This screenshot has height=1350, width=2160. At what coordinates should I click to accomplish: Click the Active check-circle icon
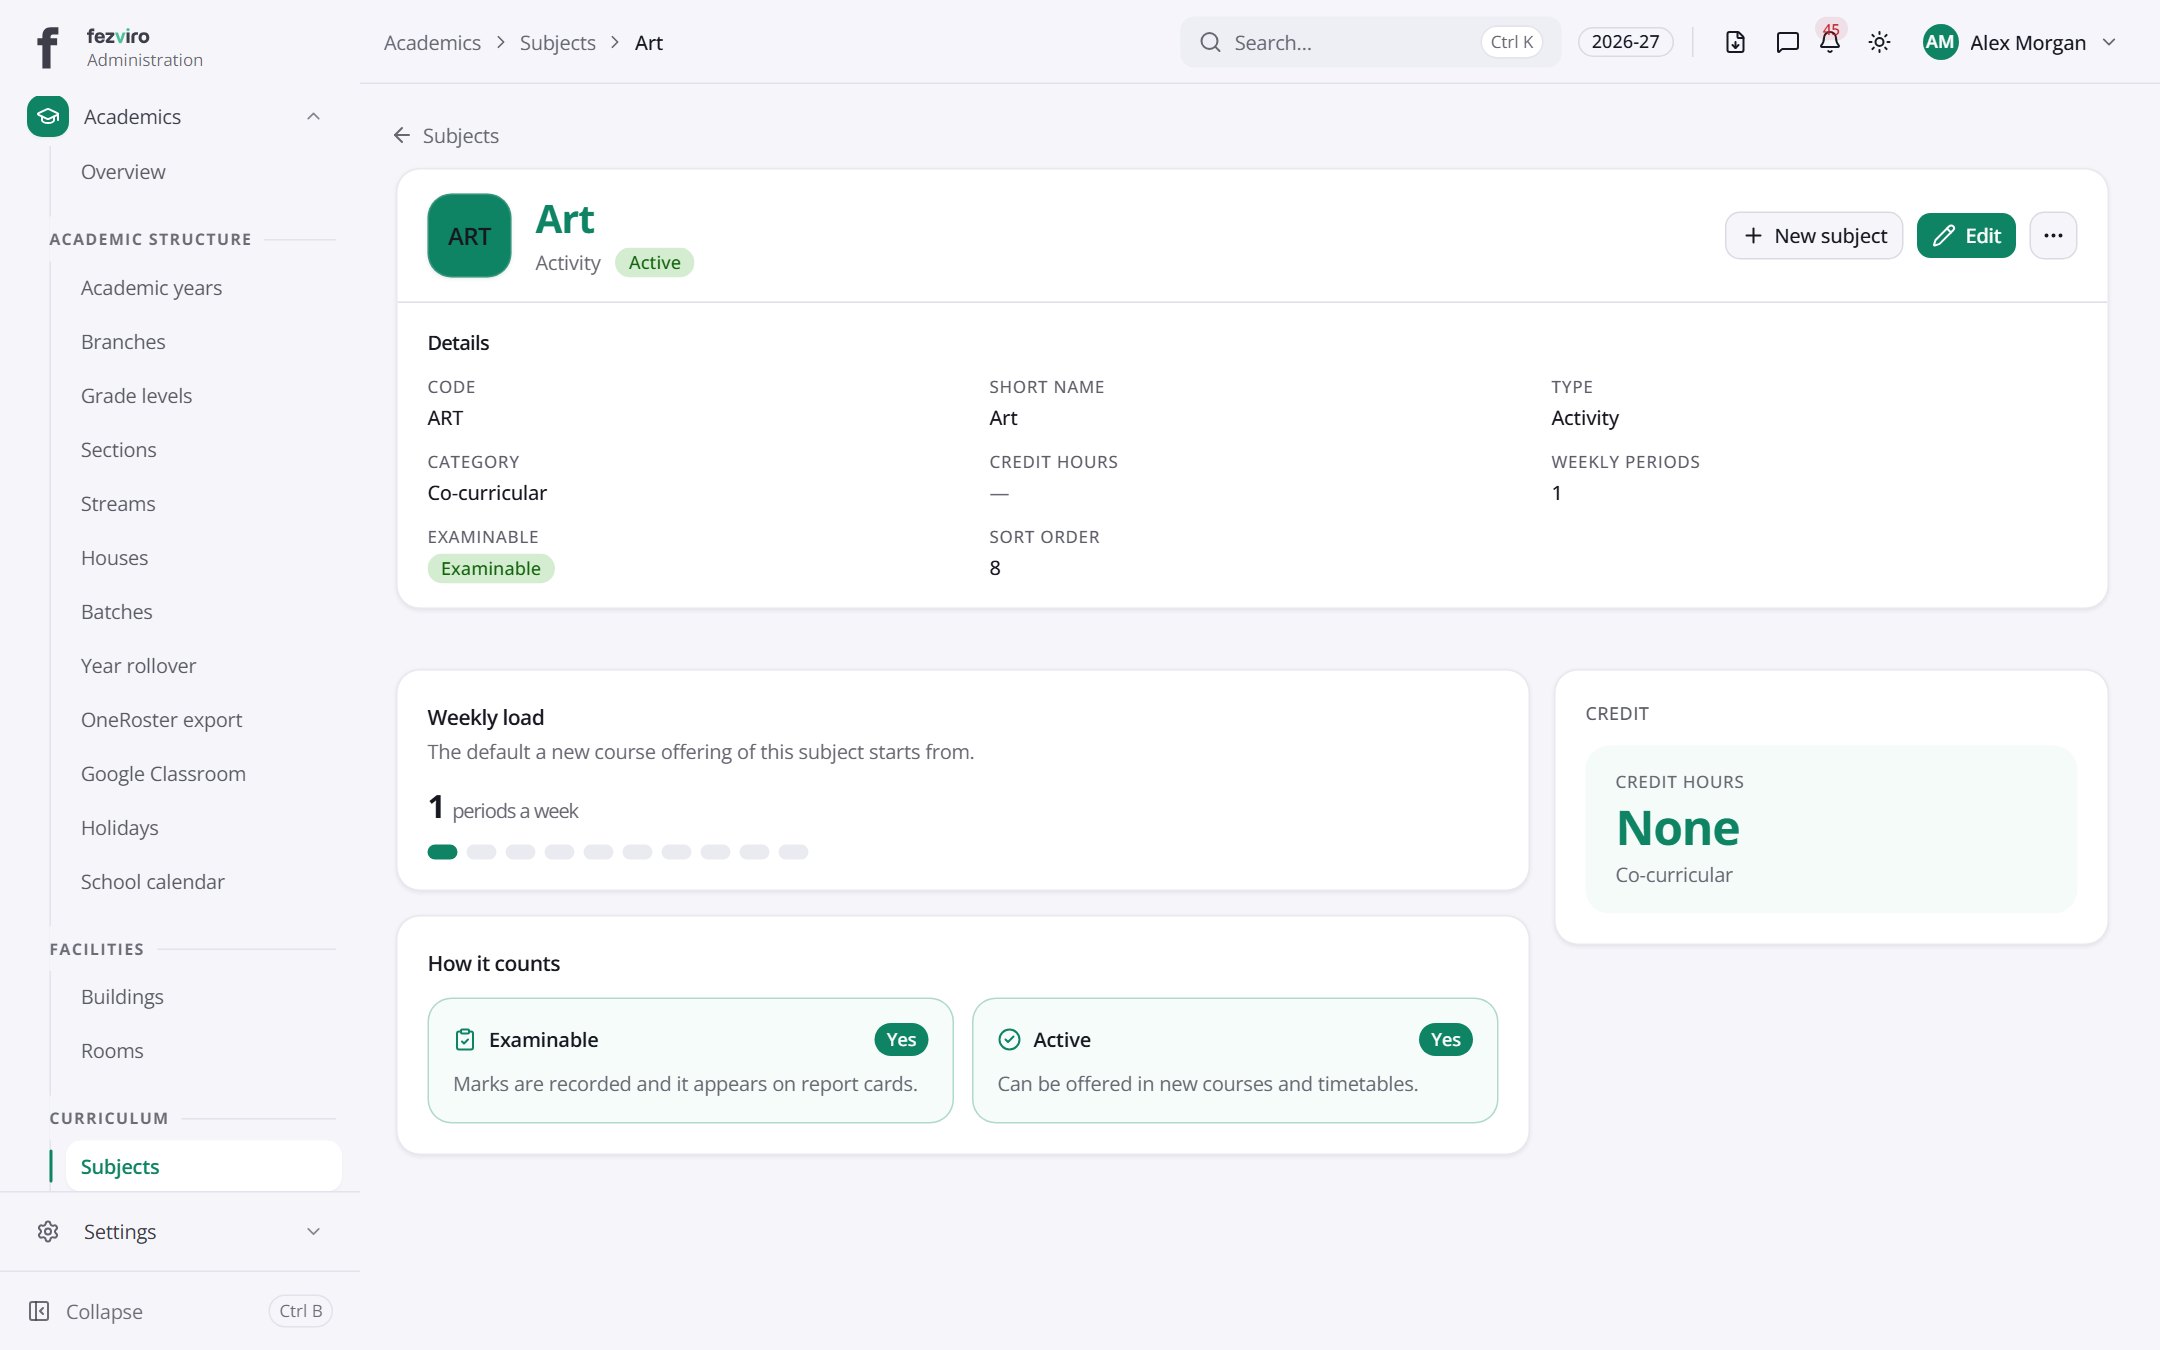click(x=1010, y=1040)
